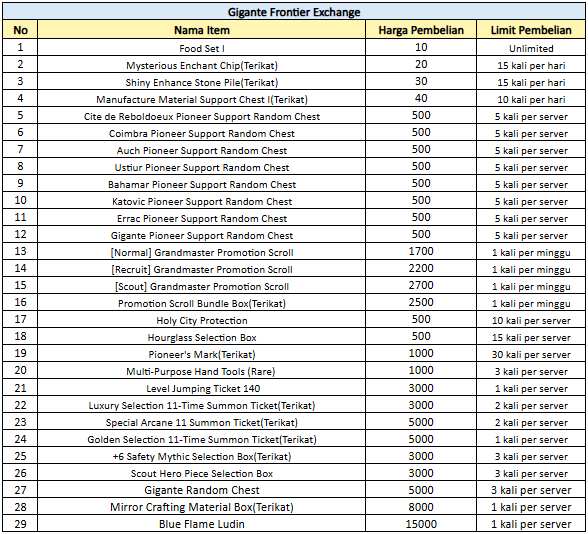This screenshot has height=534, width=588.
Task: Select Coimbra Pioneer Support Random Chest cell
Action: coord(201,133)
